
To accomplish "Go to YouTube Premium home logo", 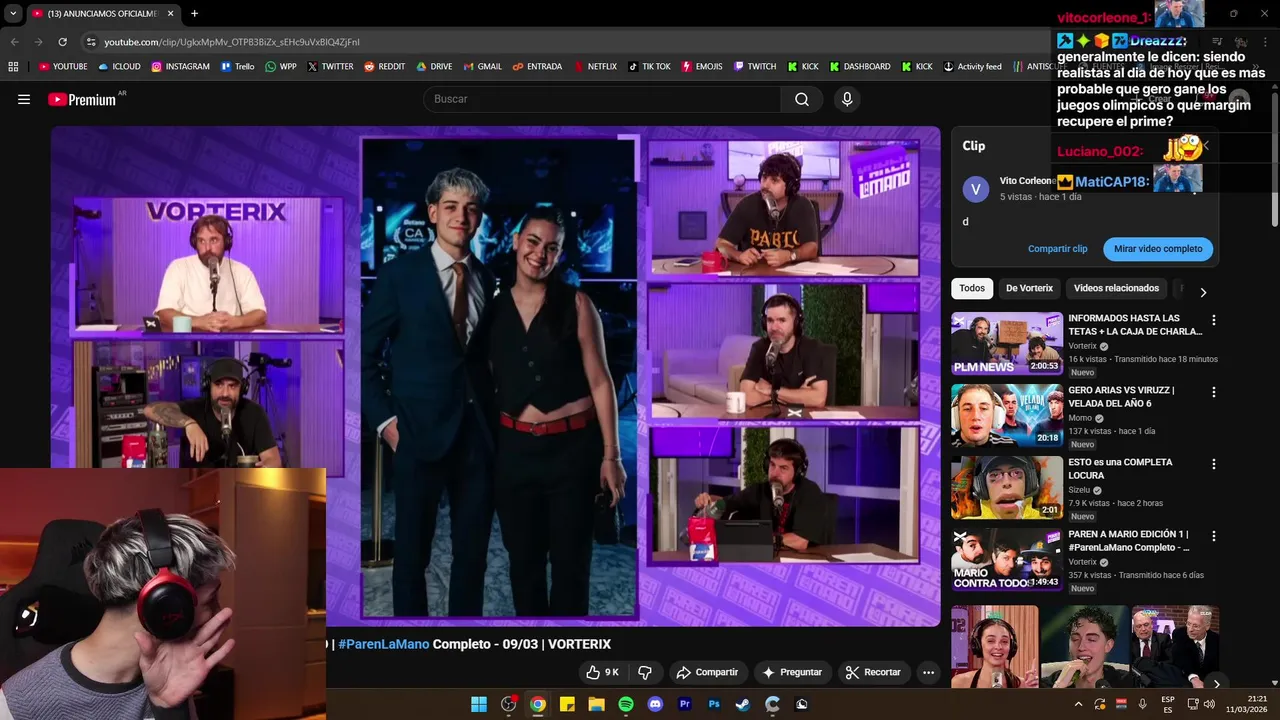I will (82, 99).
